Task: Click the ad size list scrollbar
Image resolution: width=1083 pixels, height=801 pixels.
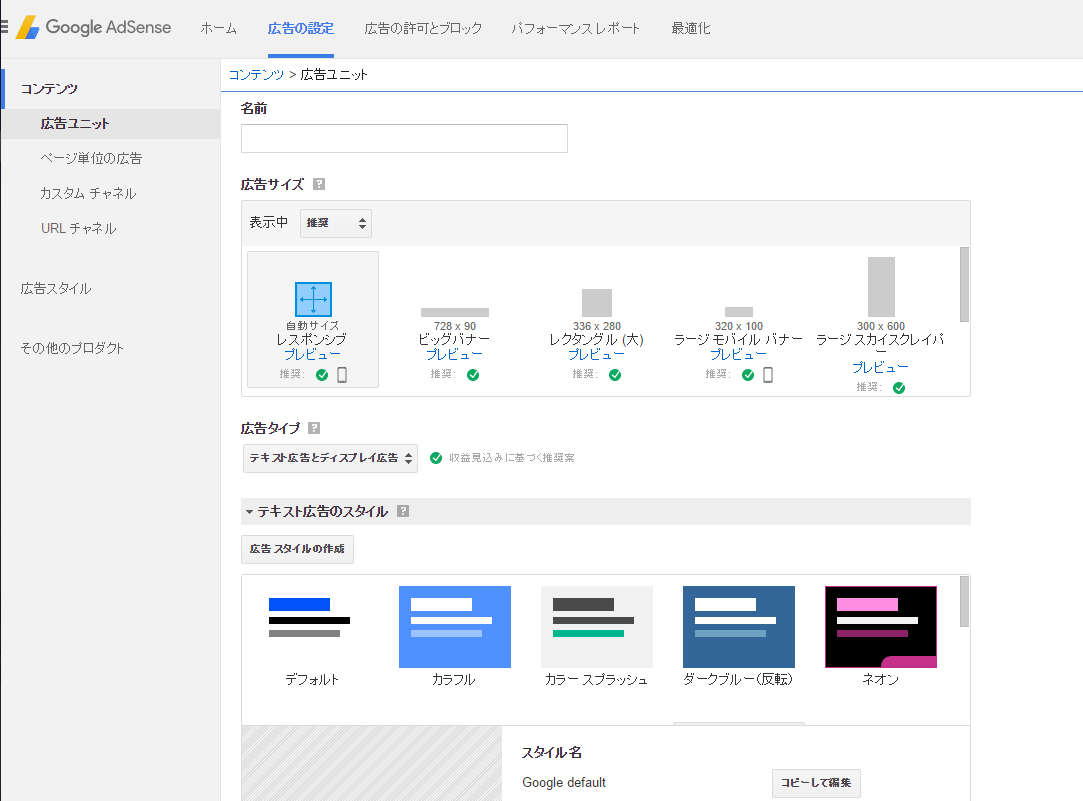Action: (964, 284)
